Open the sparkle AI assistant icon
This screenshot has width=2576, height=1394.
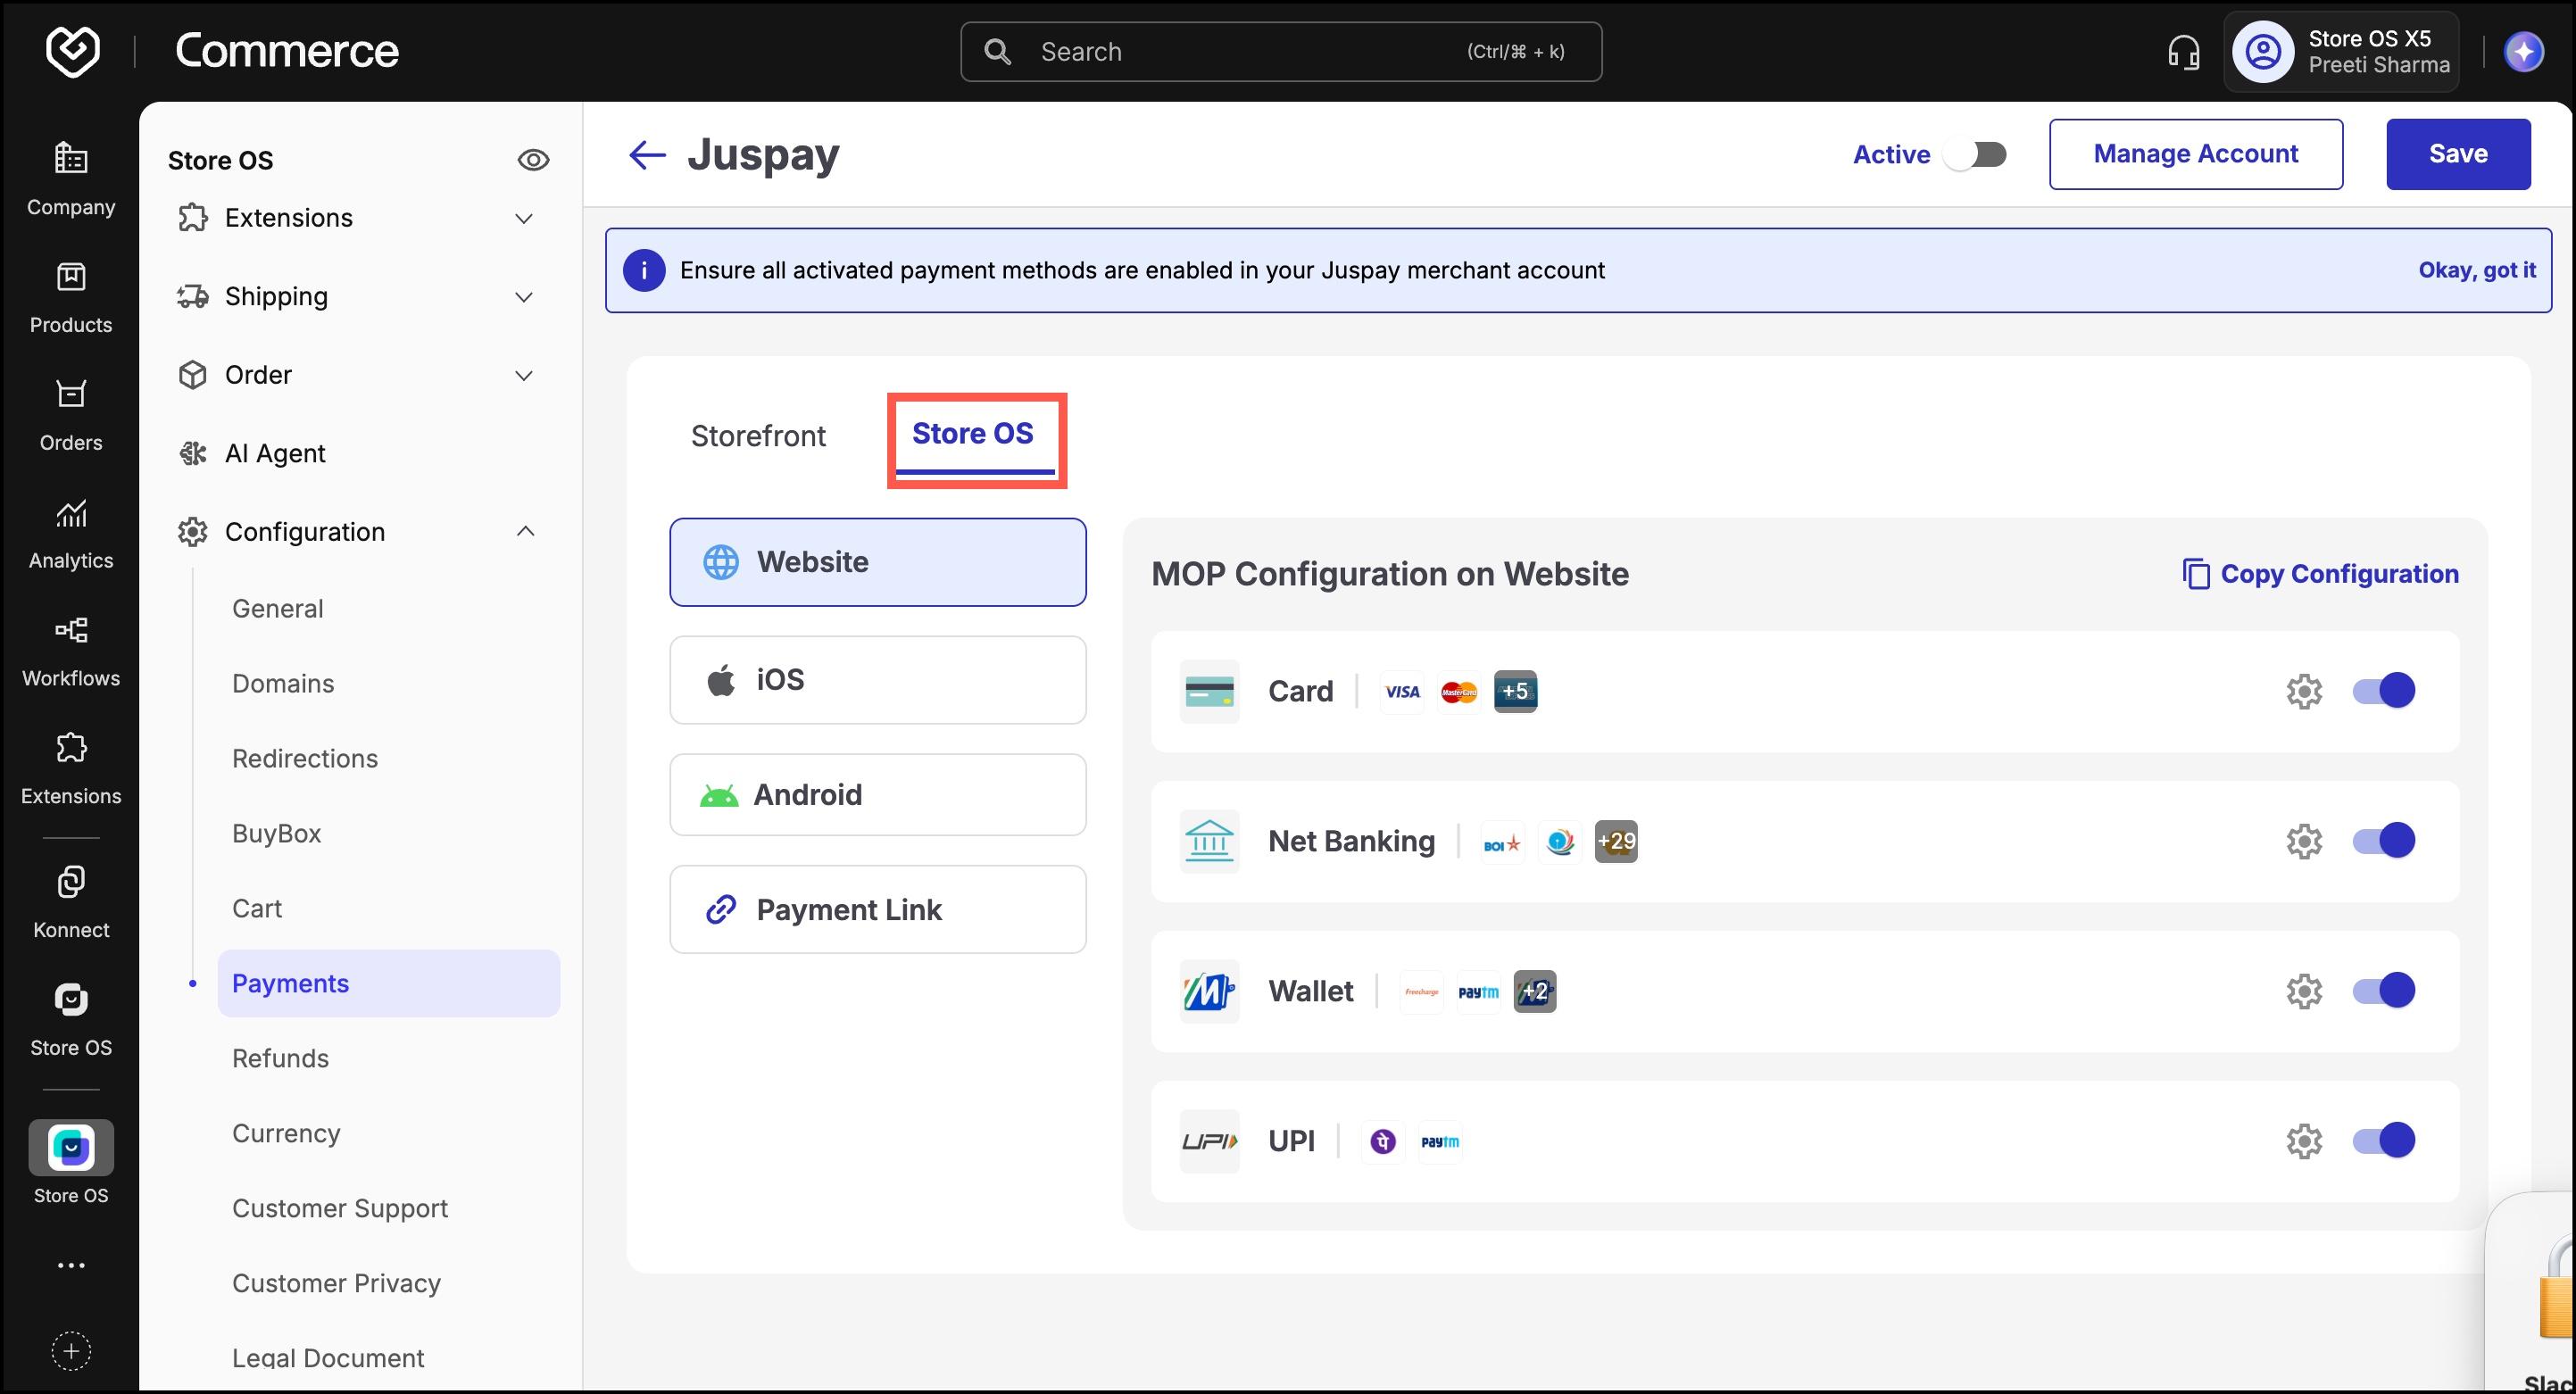click(x=2524, y=52)
